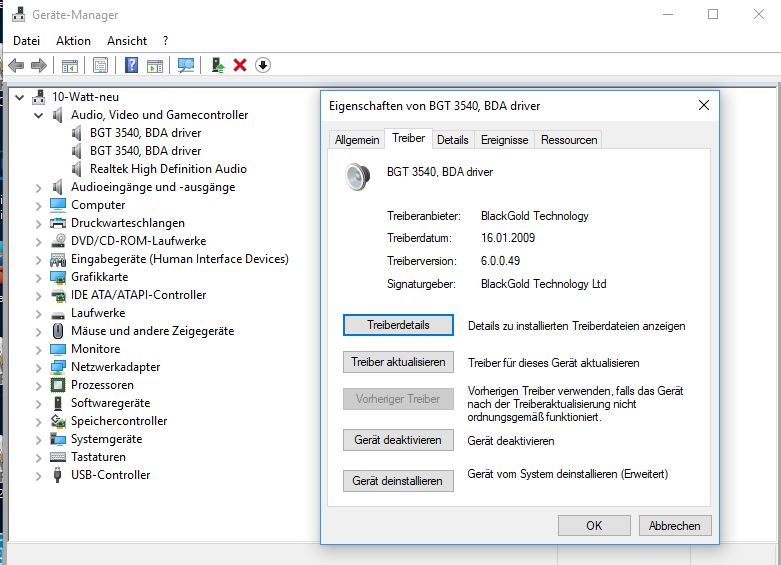Expand the USB-Controller tree node
781x565 pixels.
pyautogui.click(x=39, y=475)
